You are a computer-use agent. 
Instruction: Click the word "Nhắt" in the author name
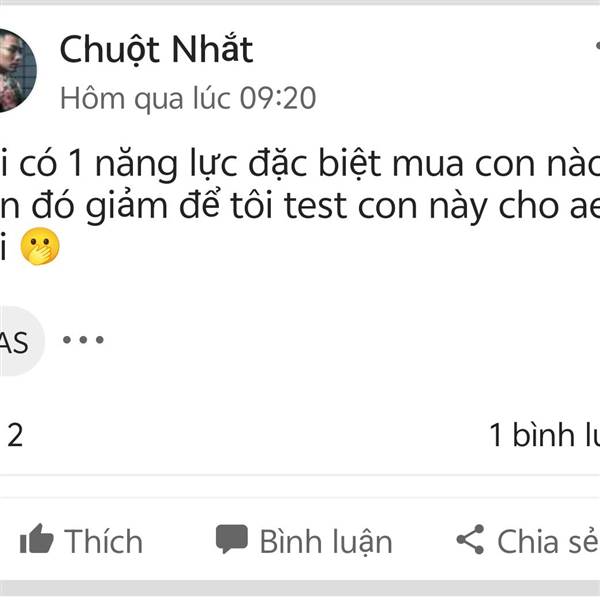(x=209, y=48)
